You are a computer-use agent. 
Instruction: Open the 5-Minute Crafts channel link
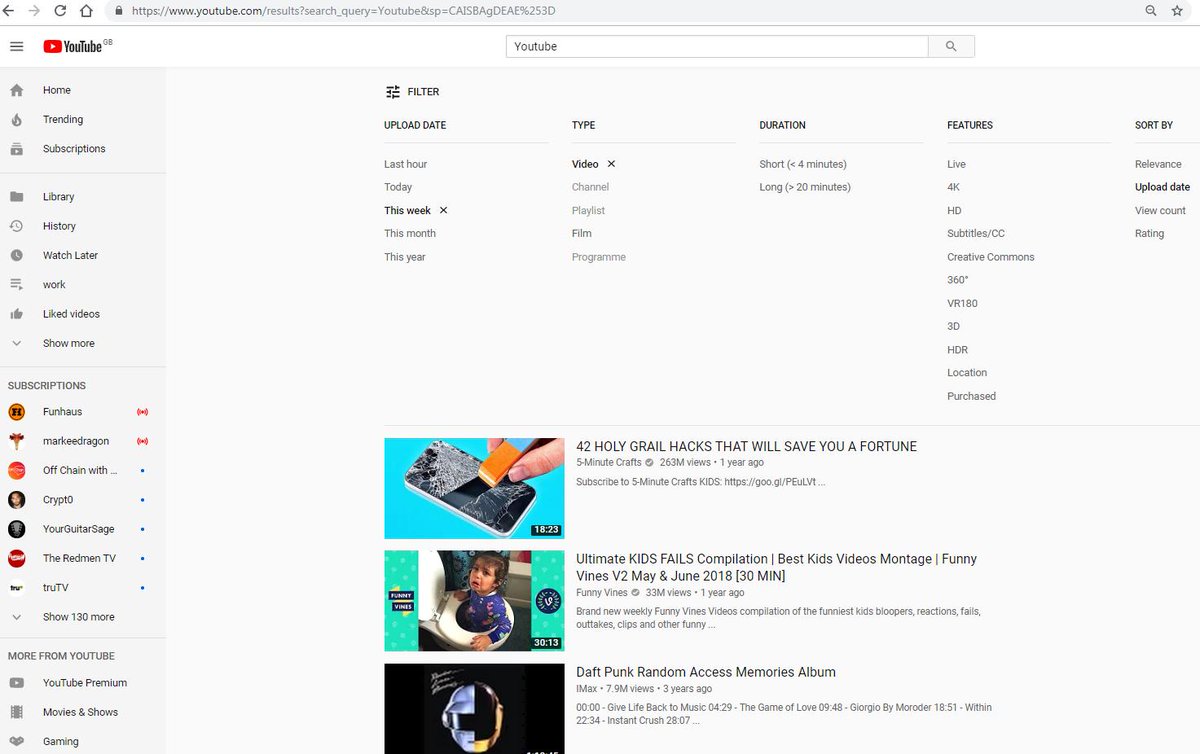coord(608,463)
